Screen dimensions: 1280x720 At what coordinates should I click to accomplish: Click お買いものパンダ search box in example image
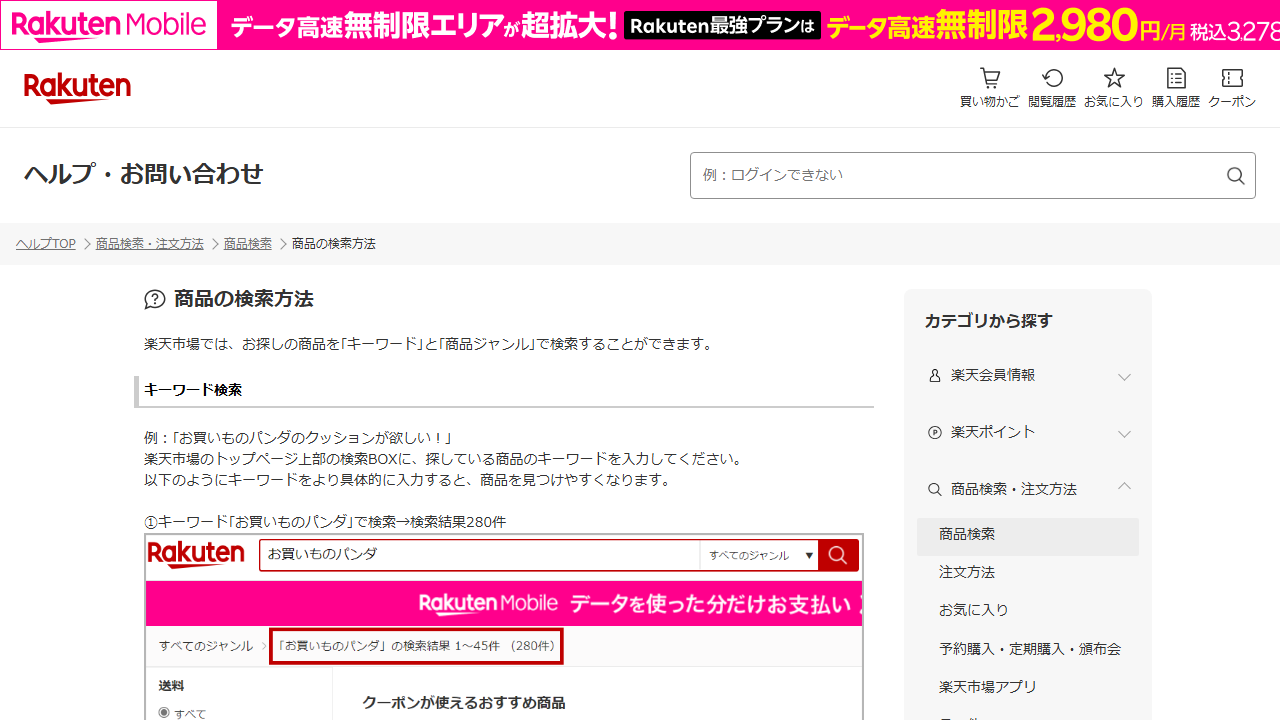coord(480,555)
